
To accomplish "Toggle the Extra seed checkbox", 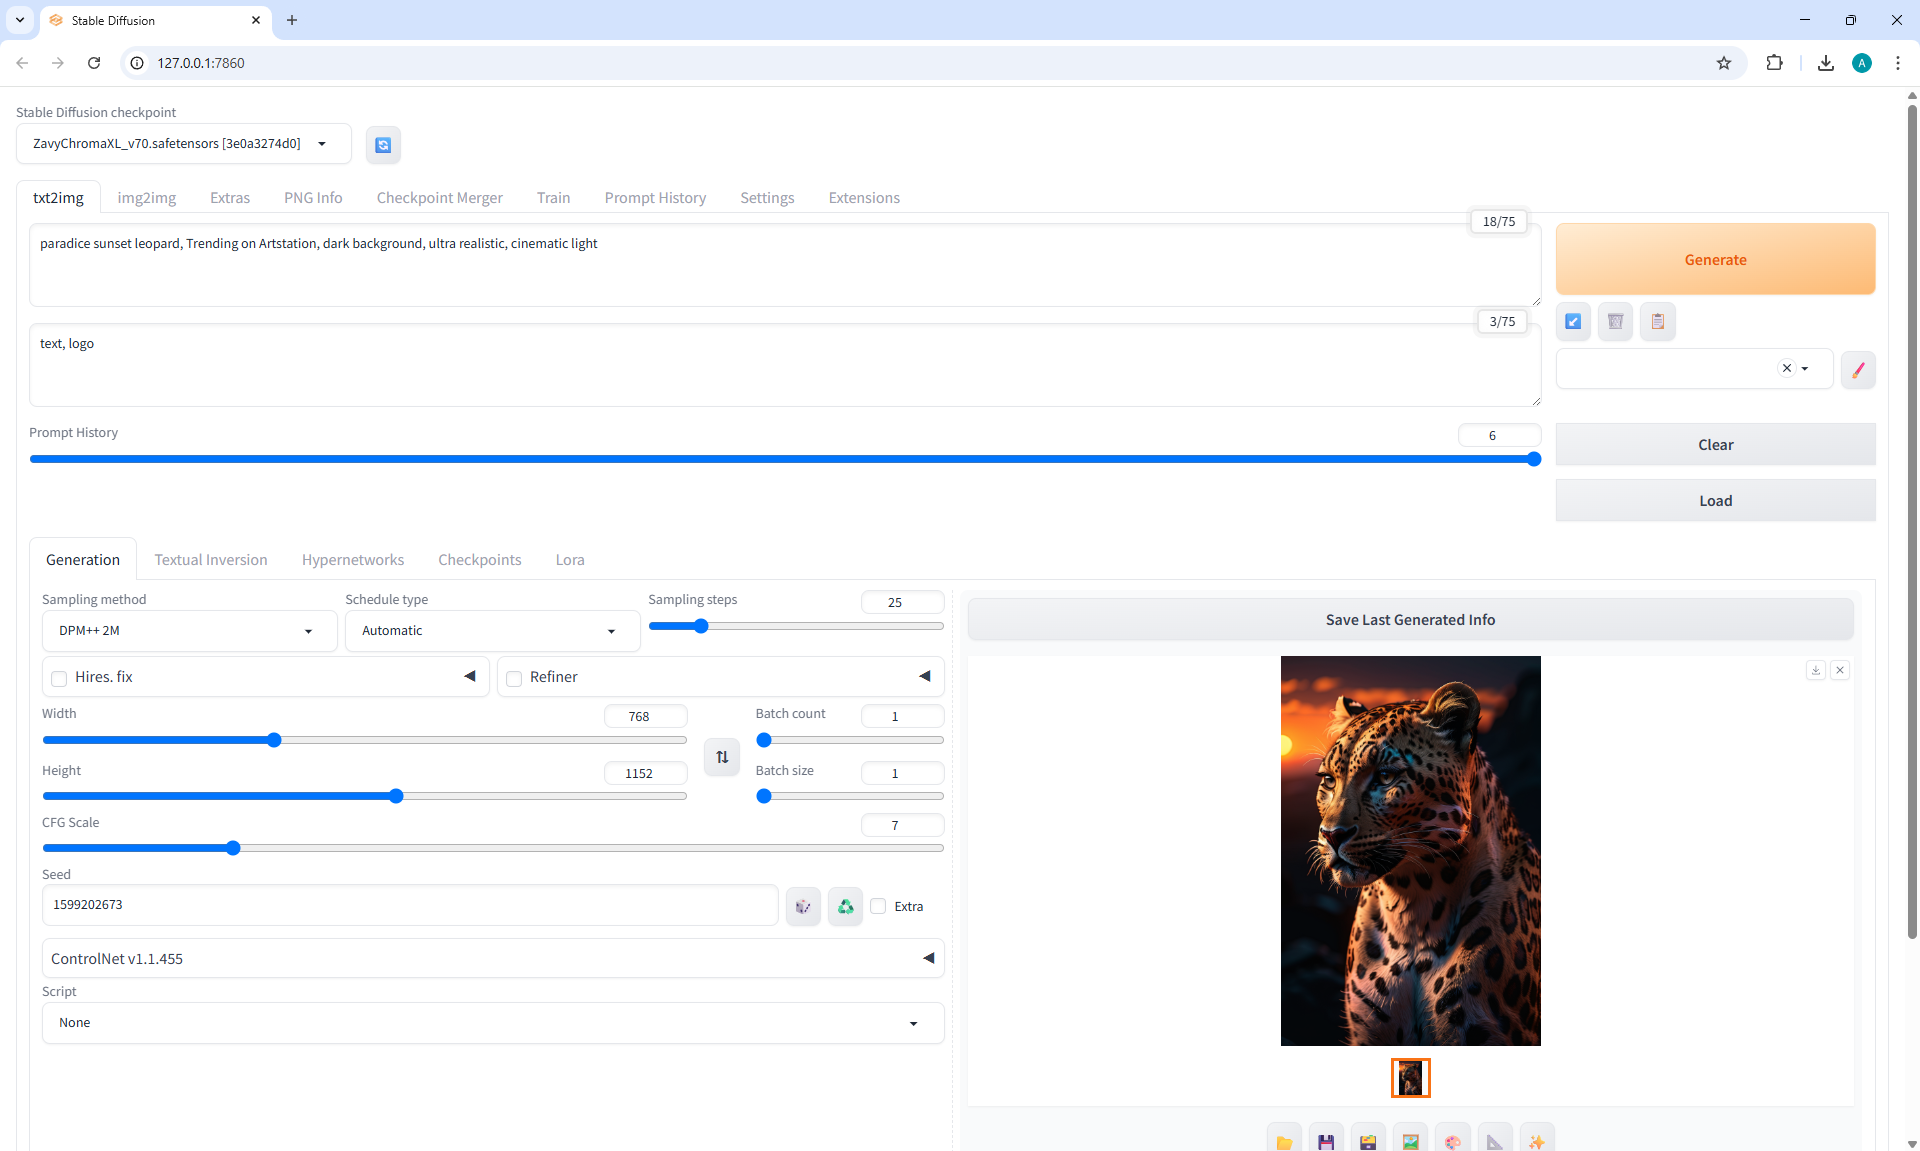I will [x=879, y=907].
